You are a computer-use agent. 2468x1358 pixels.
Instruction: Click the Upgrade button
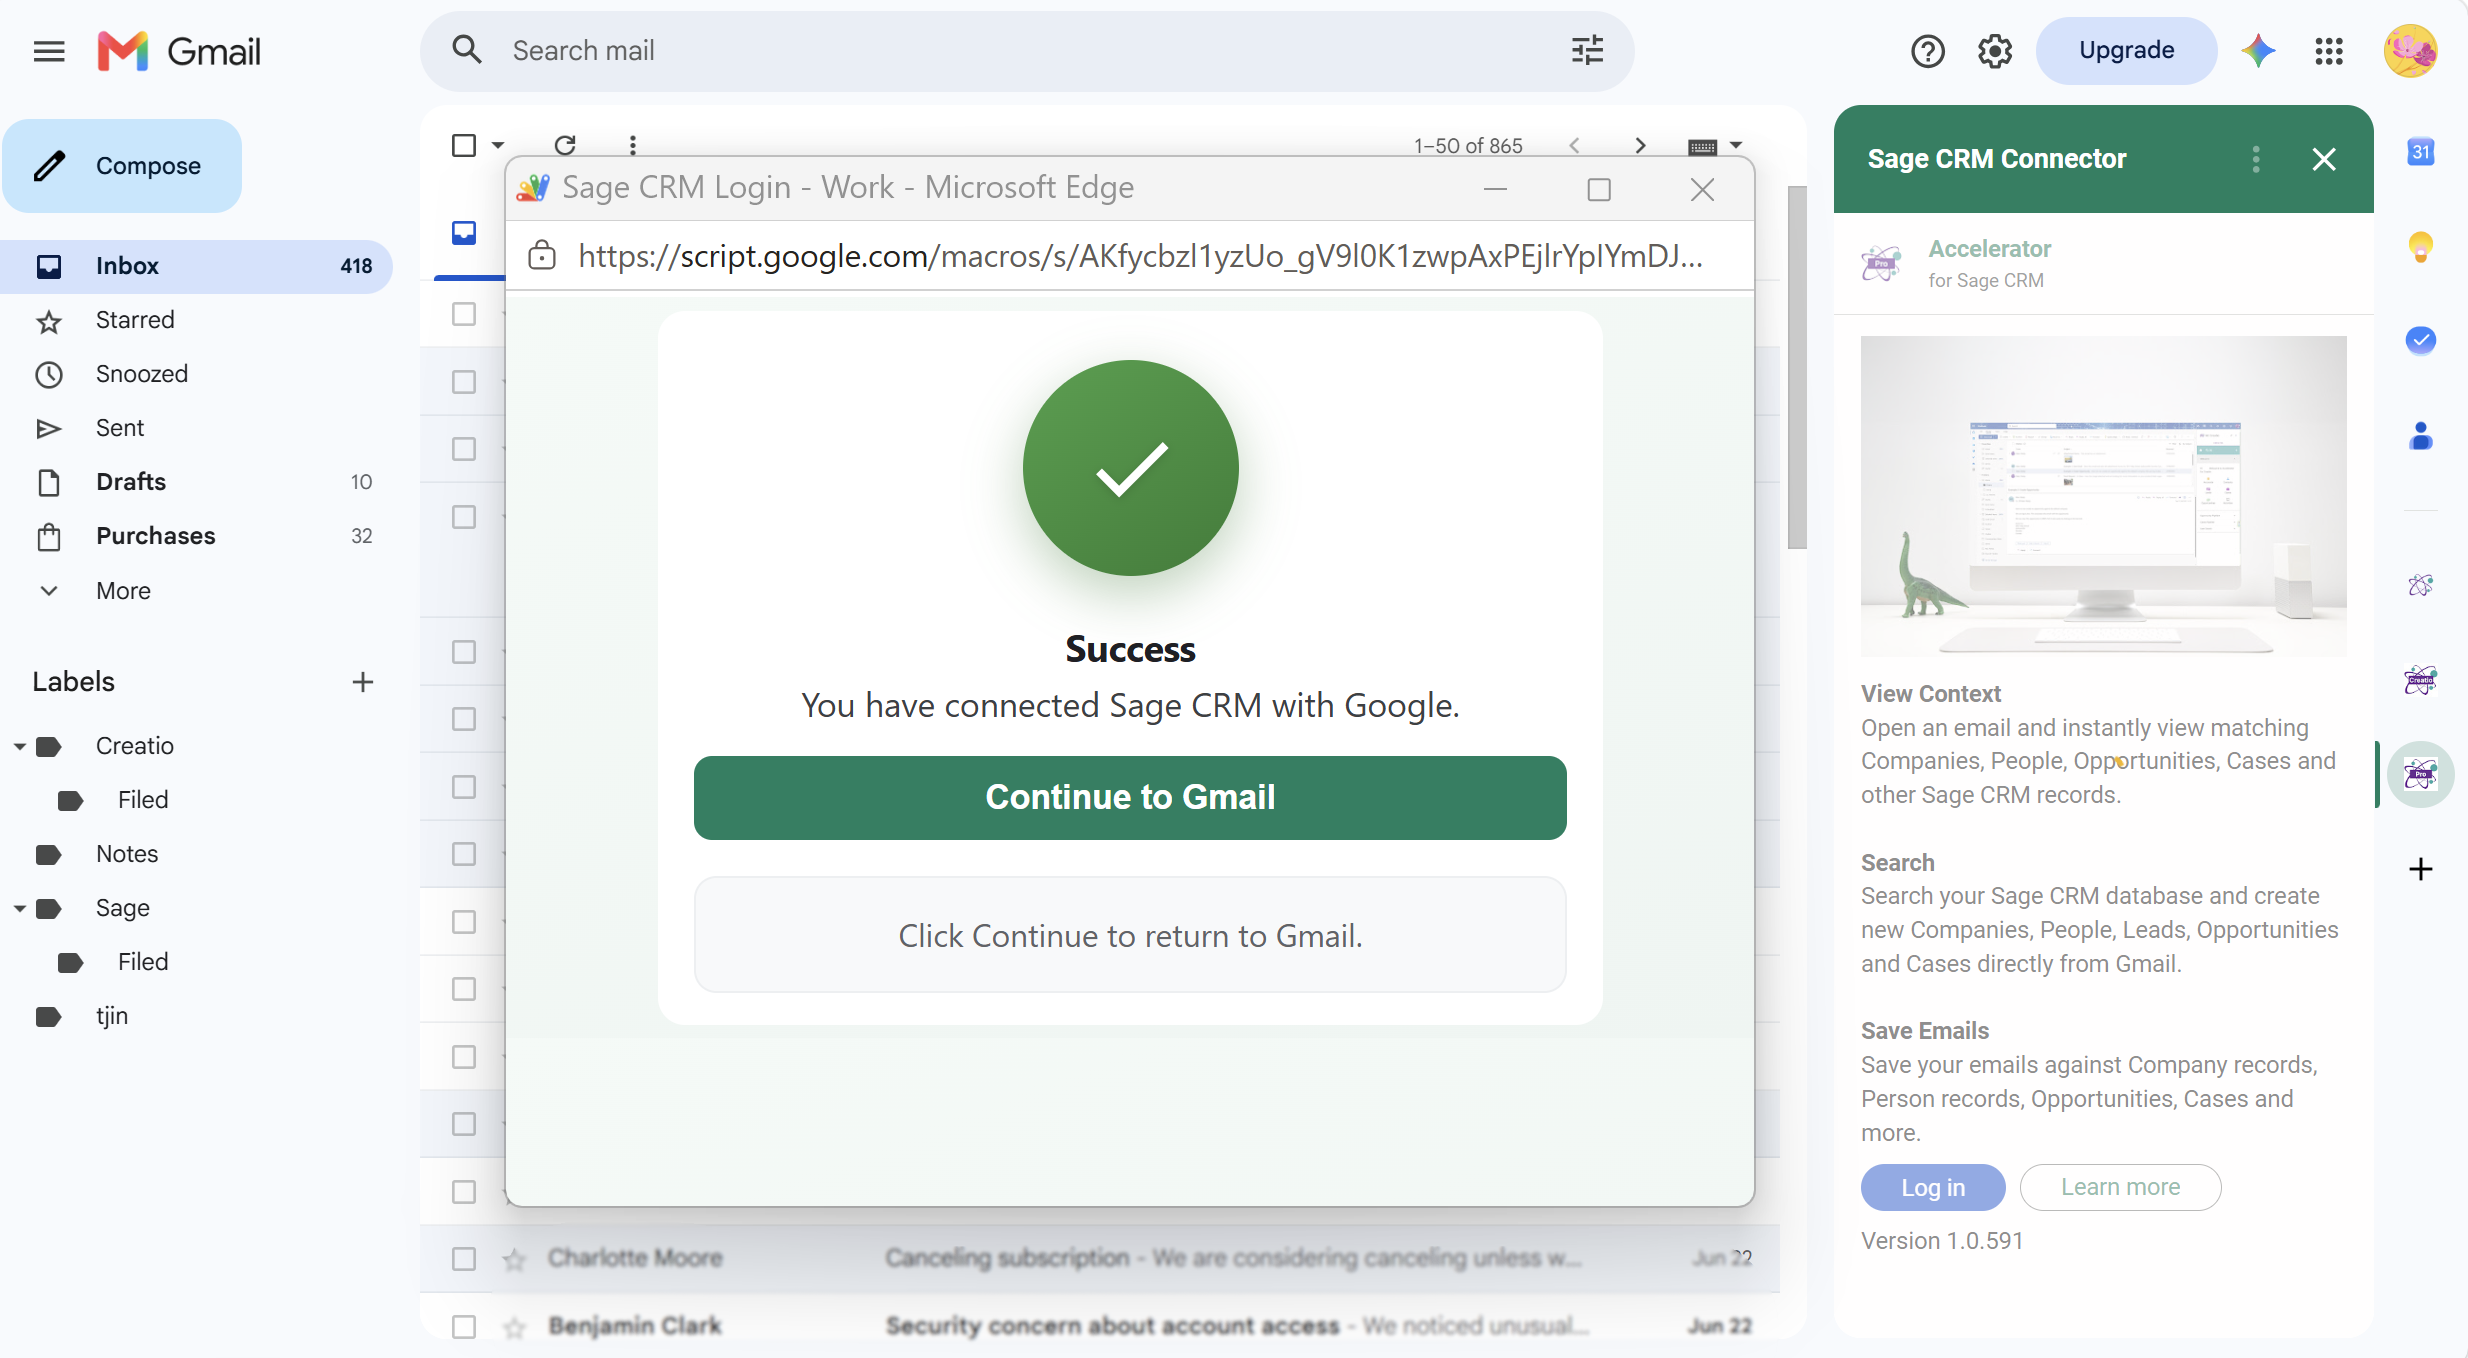2126,51
